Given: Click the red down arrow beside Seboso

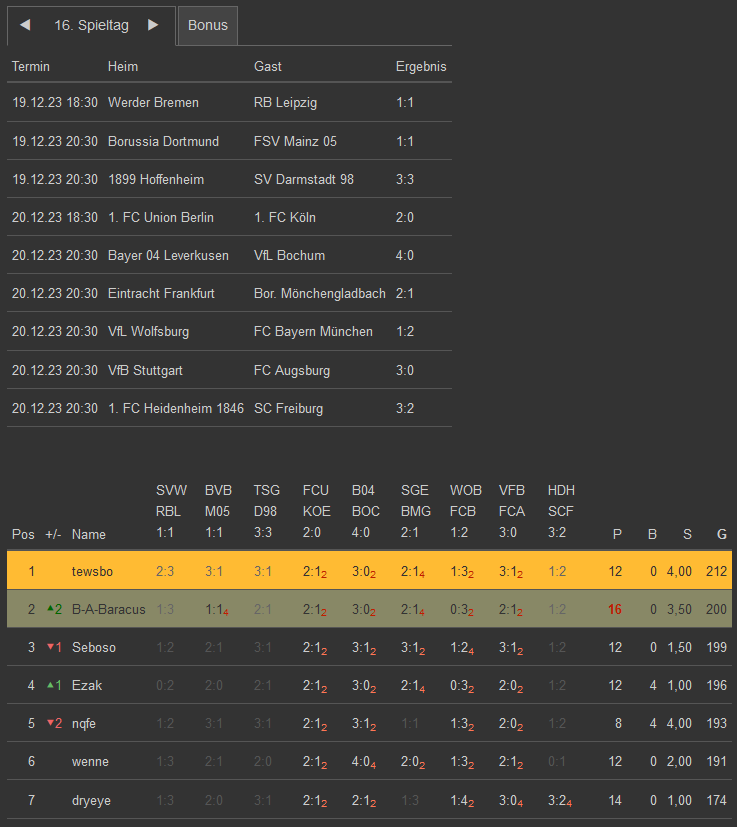Looking at the screenshot, I should pos(51,647).
